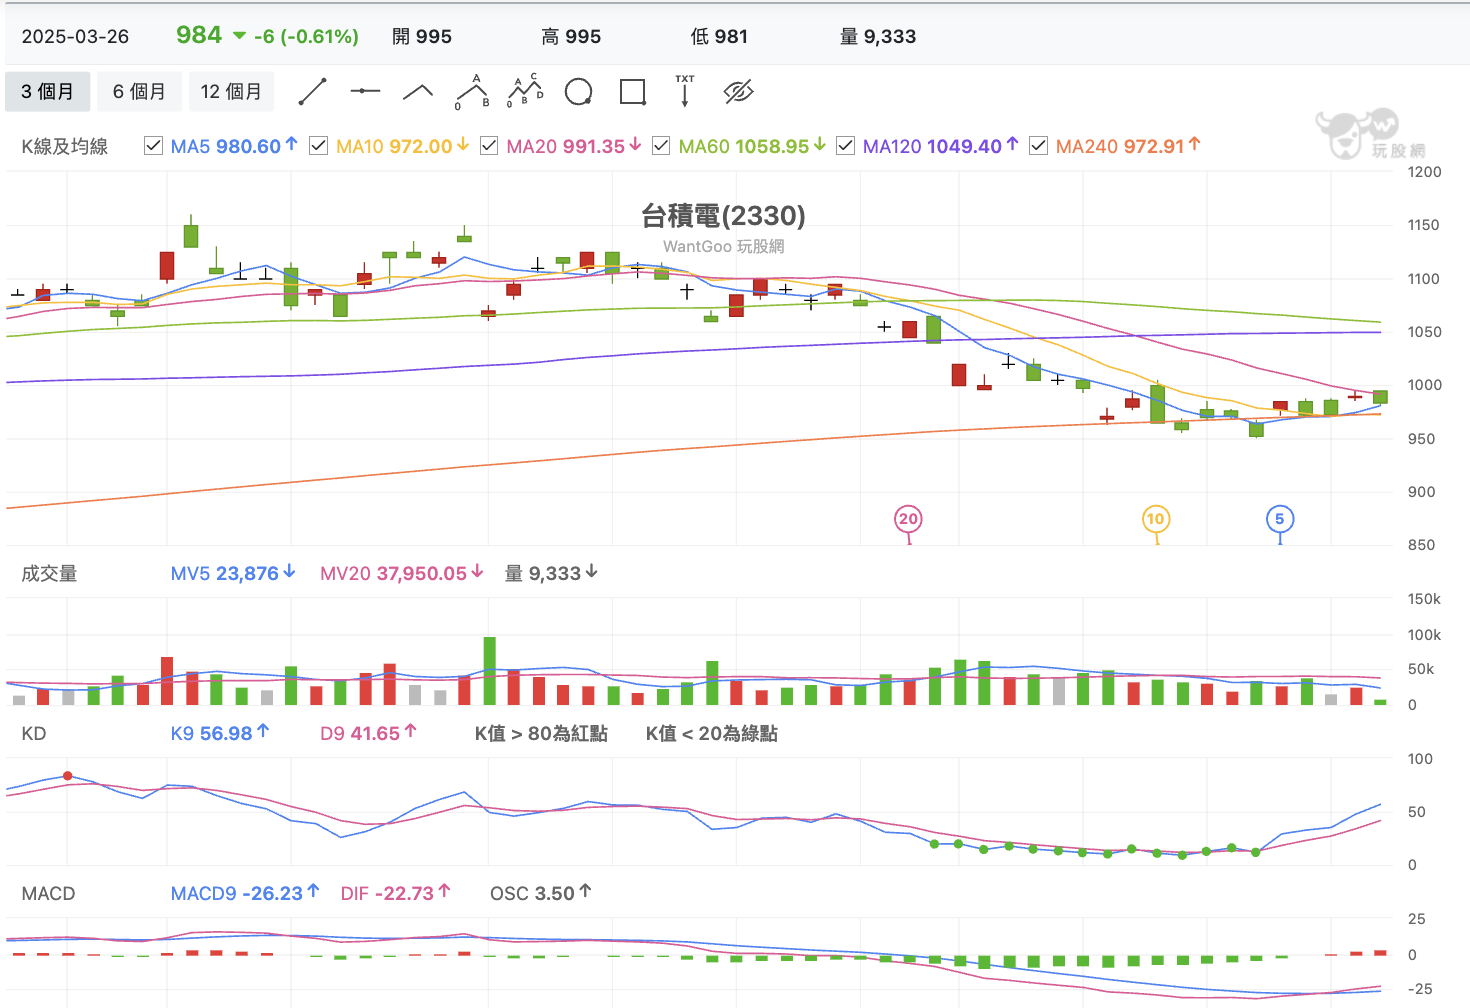Click the K值 > 80為紅點 note
Viewport: 1470px width, 1008px height.
click(x=541, y=733)
